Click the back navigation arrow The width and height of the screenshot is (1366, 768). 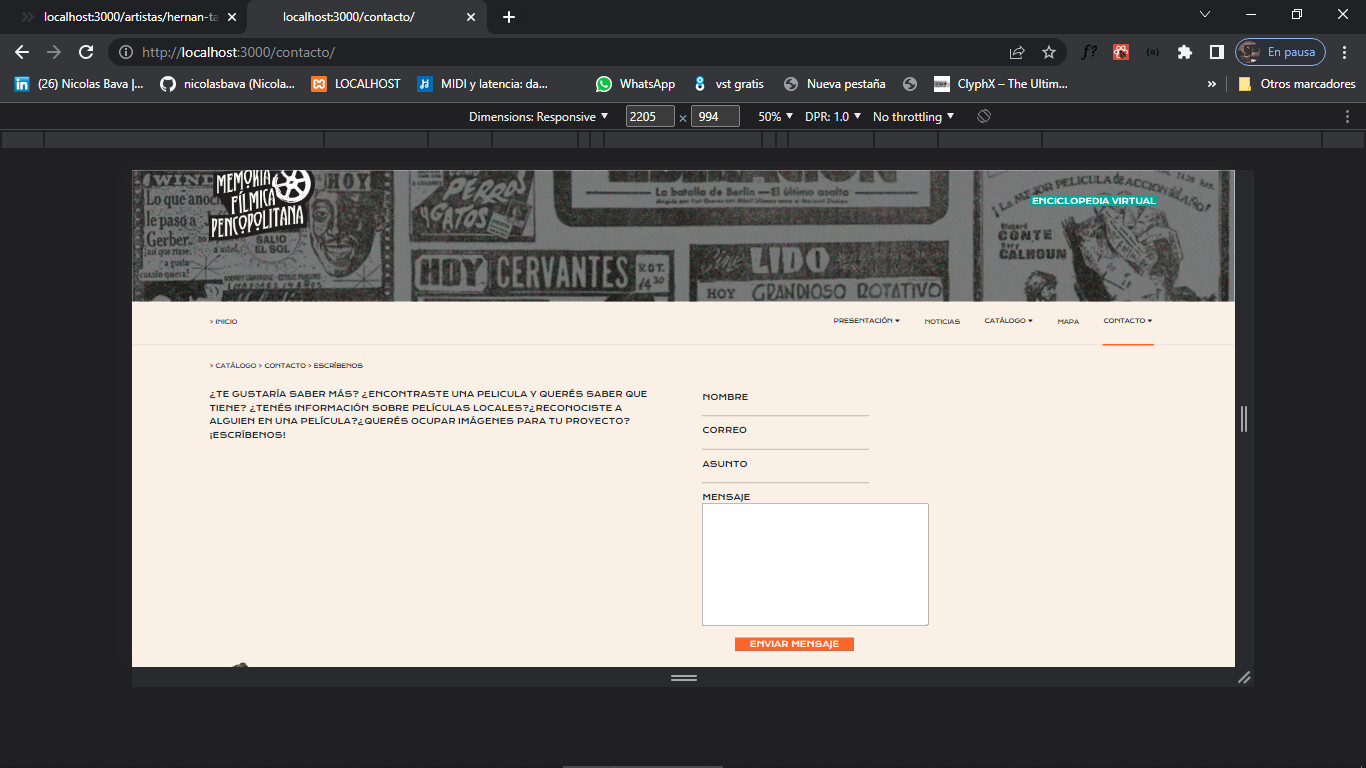tap(21, 52)
